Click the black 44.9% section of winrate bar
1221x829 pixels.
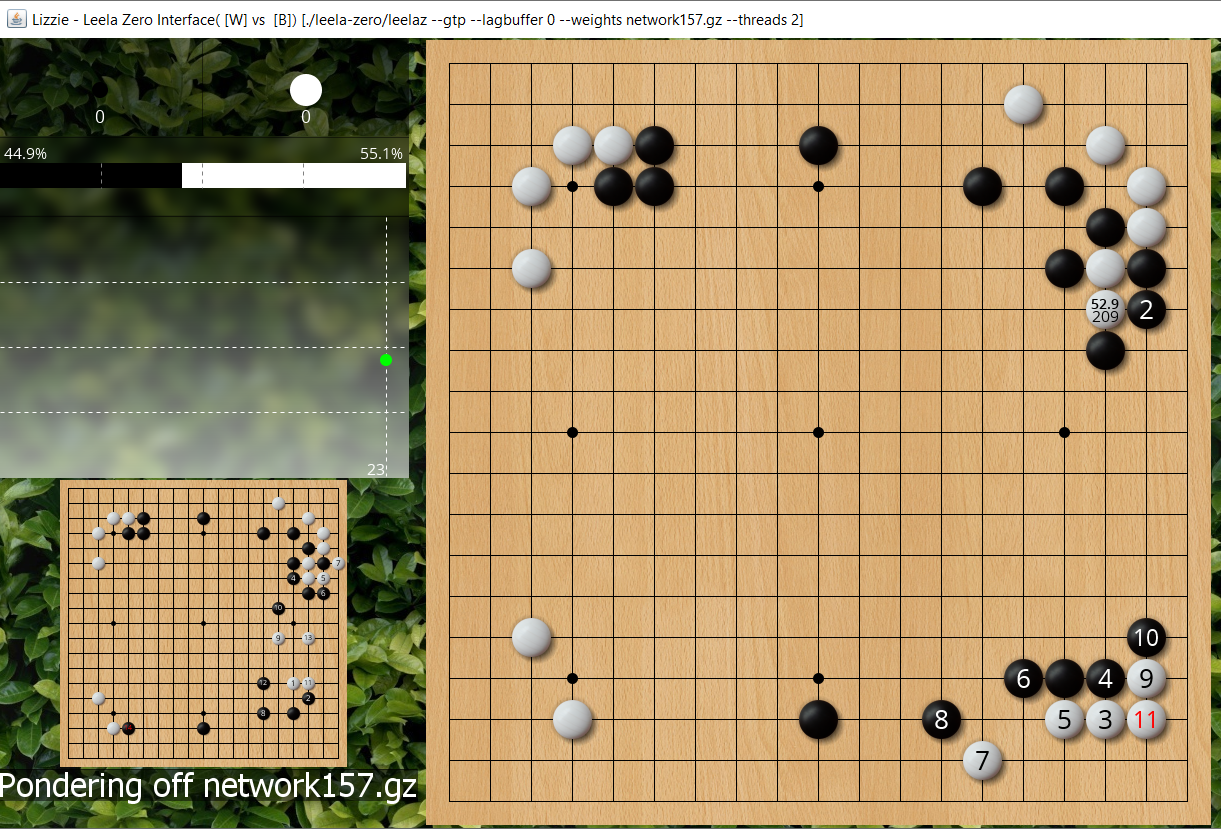pyautogui.click(x=90, y=175)
